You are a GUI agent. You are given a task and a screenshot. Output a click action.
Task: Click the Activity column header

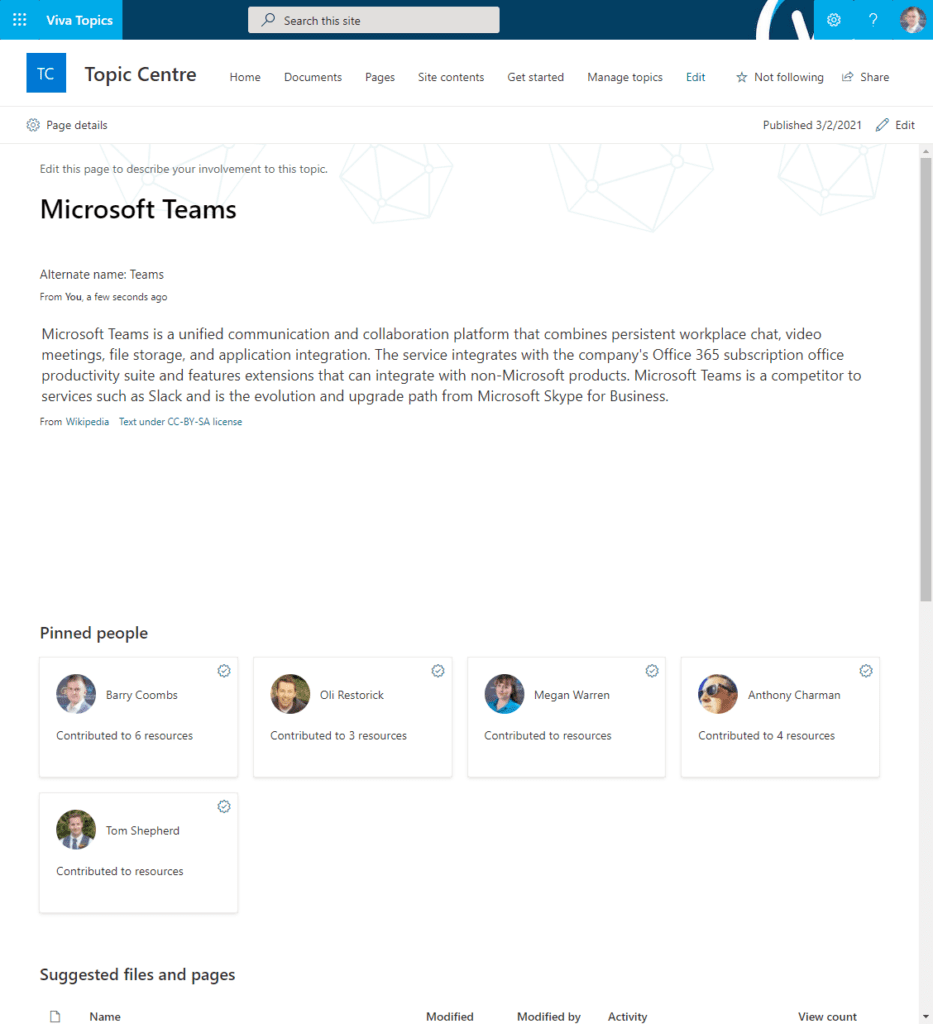click(x=627, y=1017)
